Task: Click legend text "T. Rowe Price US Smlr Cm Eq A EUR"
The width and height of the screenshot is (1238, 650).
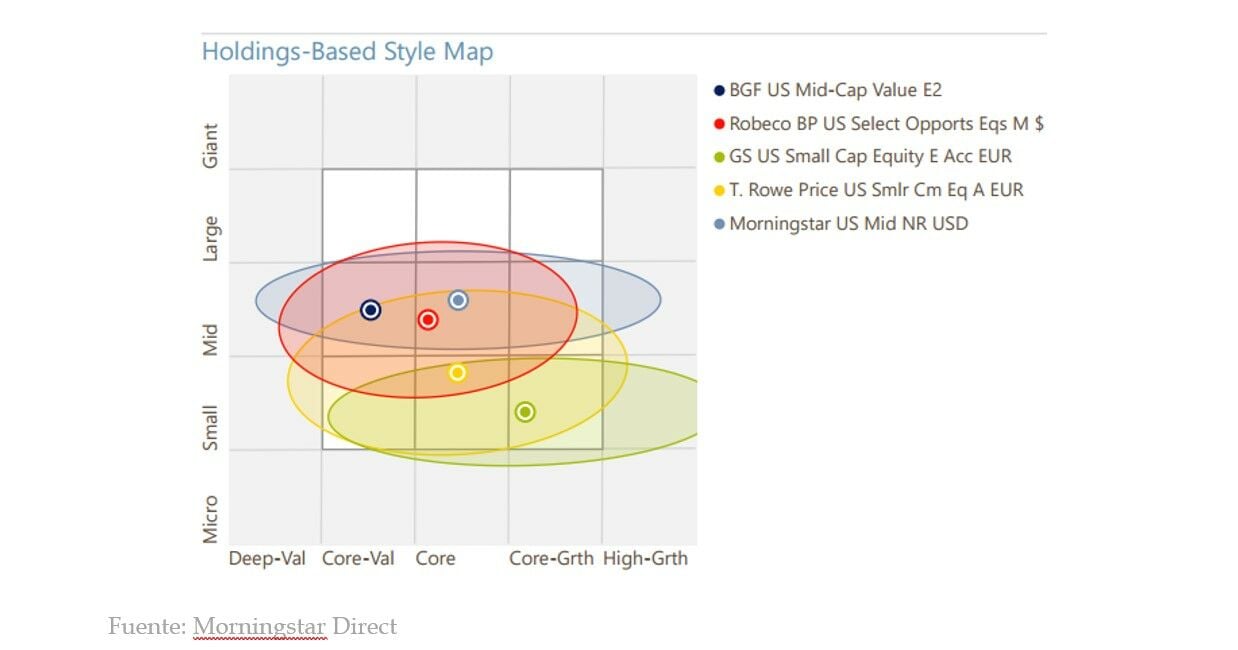Action: coord(877,190)
